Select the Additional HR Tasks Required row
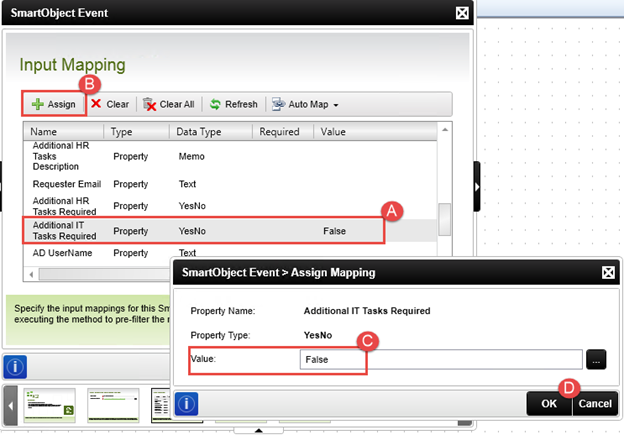 click(230, 206)
